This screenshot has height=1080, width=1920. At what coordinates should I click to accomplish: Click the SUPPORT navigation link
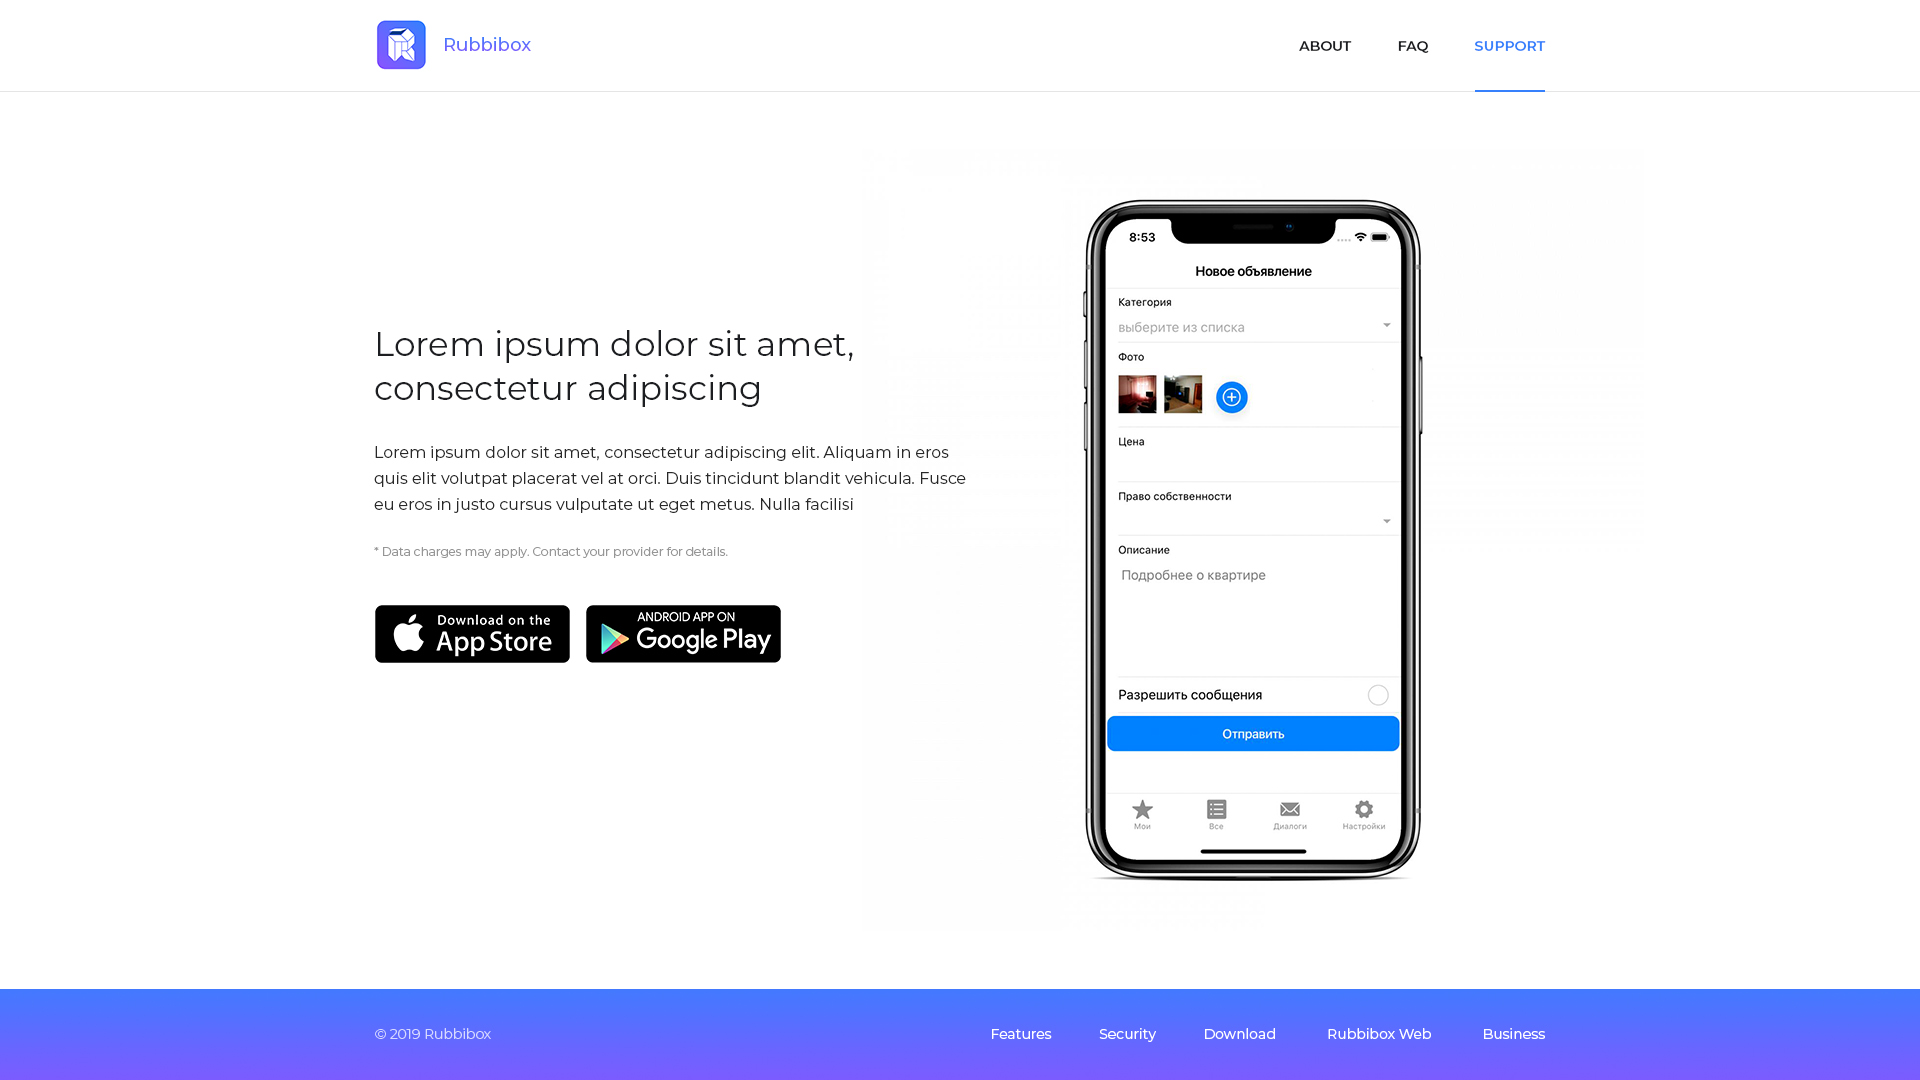click(1509, 45)
